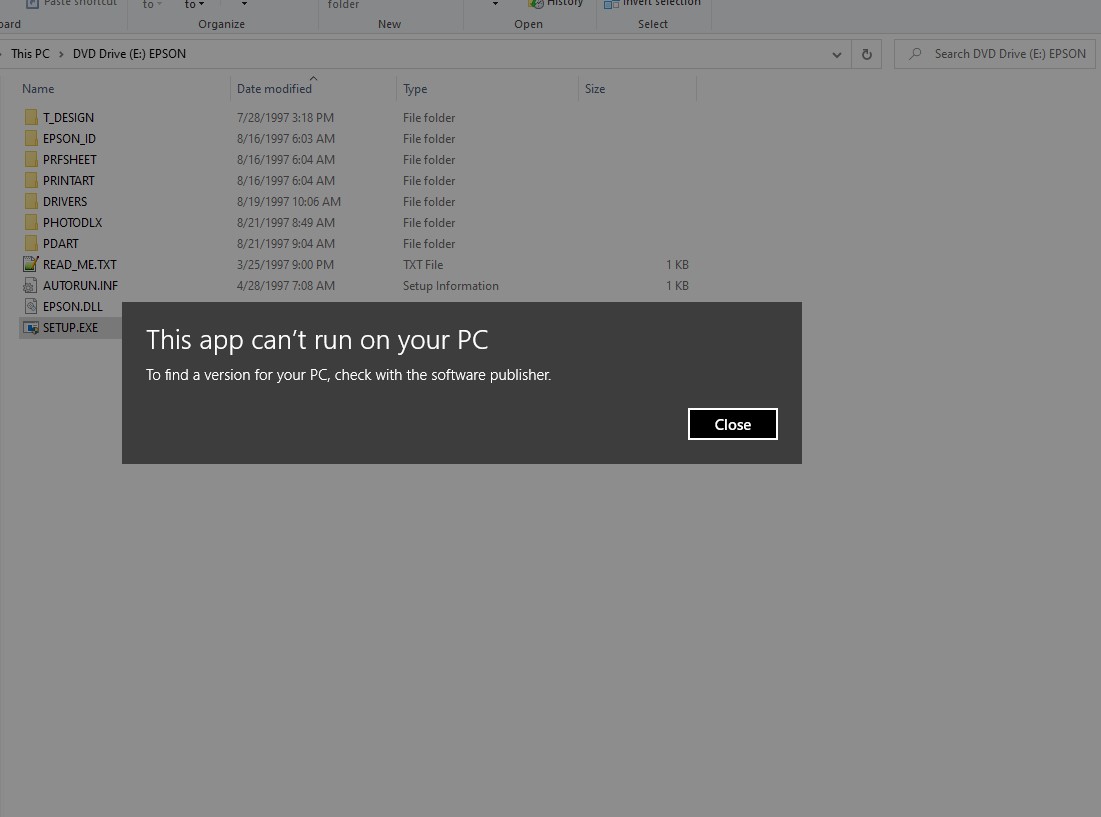Click the This PC breadcrumb link

point(30,54)
